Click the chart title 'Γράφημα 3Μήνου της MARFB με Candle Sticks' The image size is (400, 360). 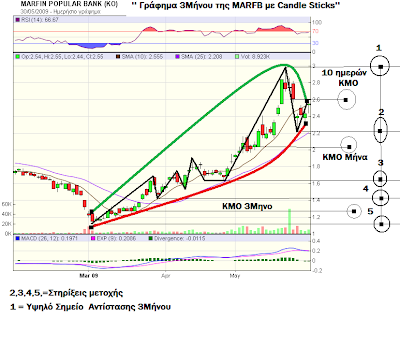point(236,5)
